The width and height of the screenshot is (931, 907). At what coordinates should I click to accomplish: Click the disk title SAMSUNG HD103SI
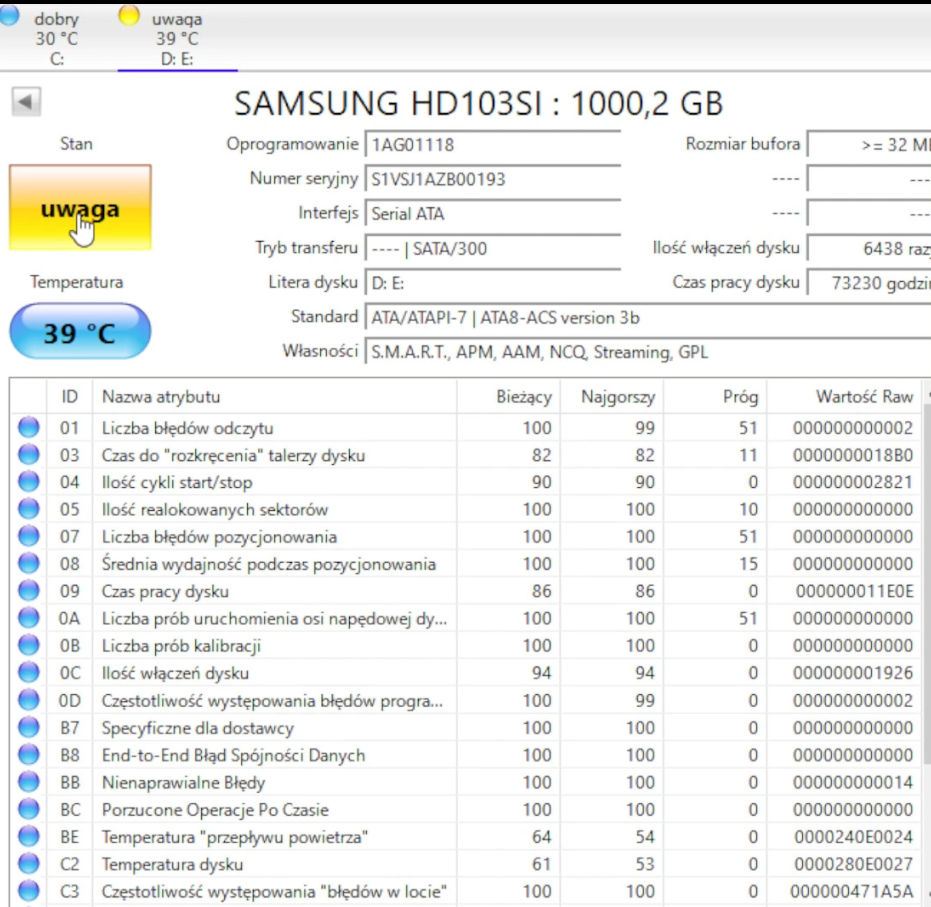[x=479, y=103]
